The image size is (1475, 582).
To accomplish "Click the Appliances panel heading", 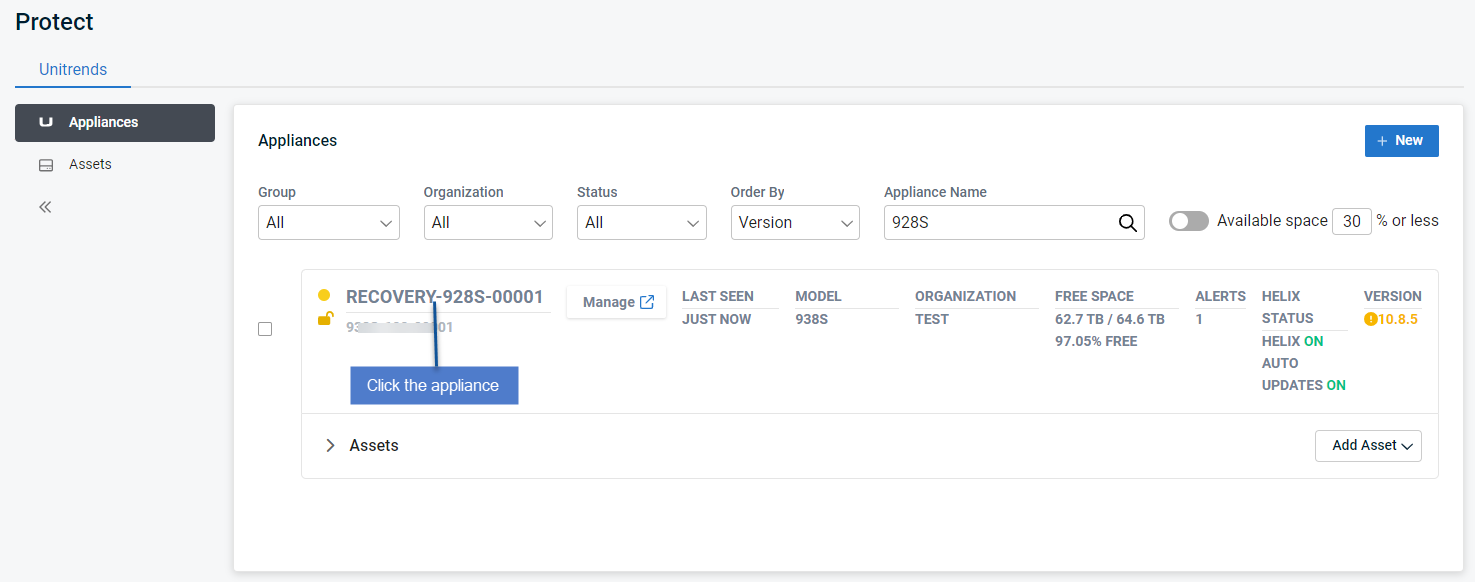I will point(298,141).
